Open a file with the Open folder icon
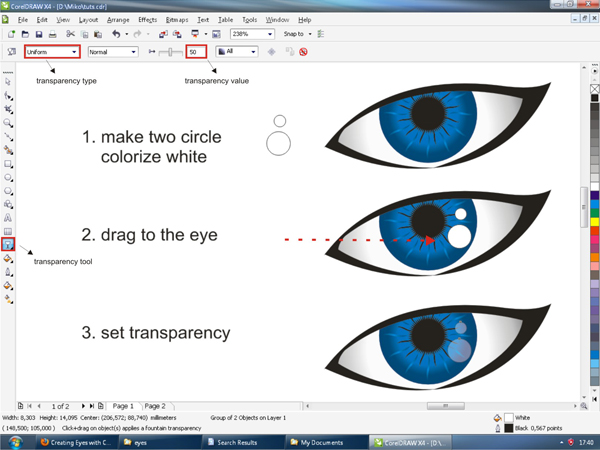The width and height of the screenshot is (600, 450). click(x=25, y=34)
